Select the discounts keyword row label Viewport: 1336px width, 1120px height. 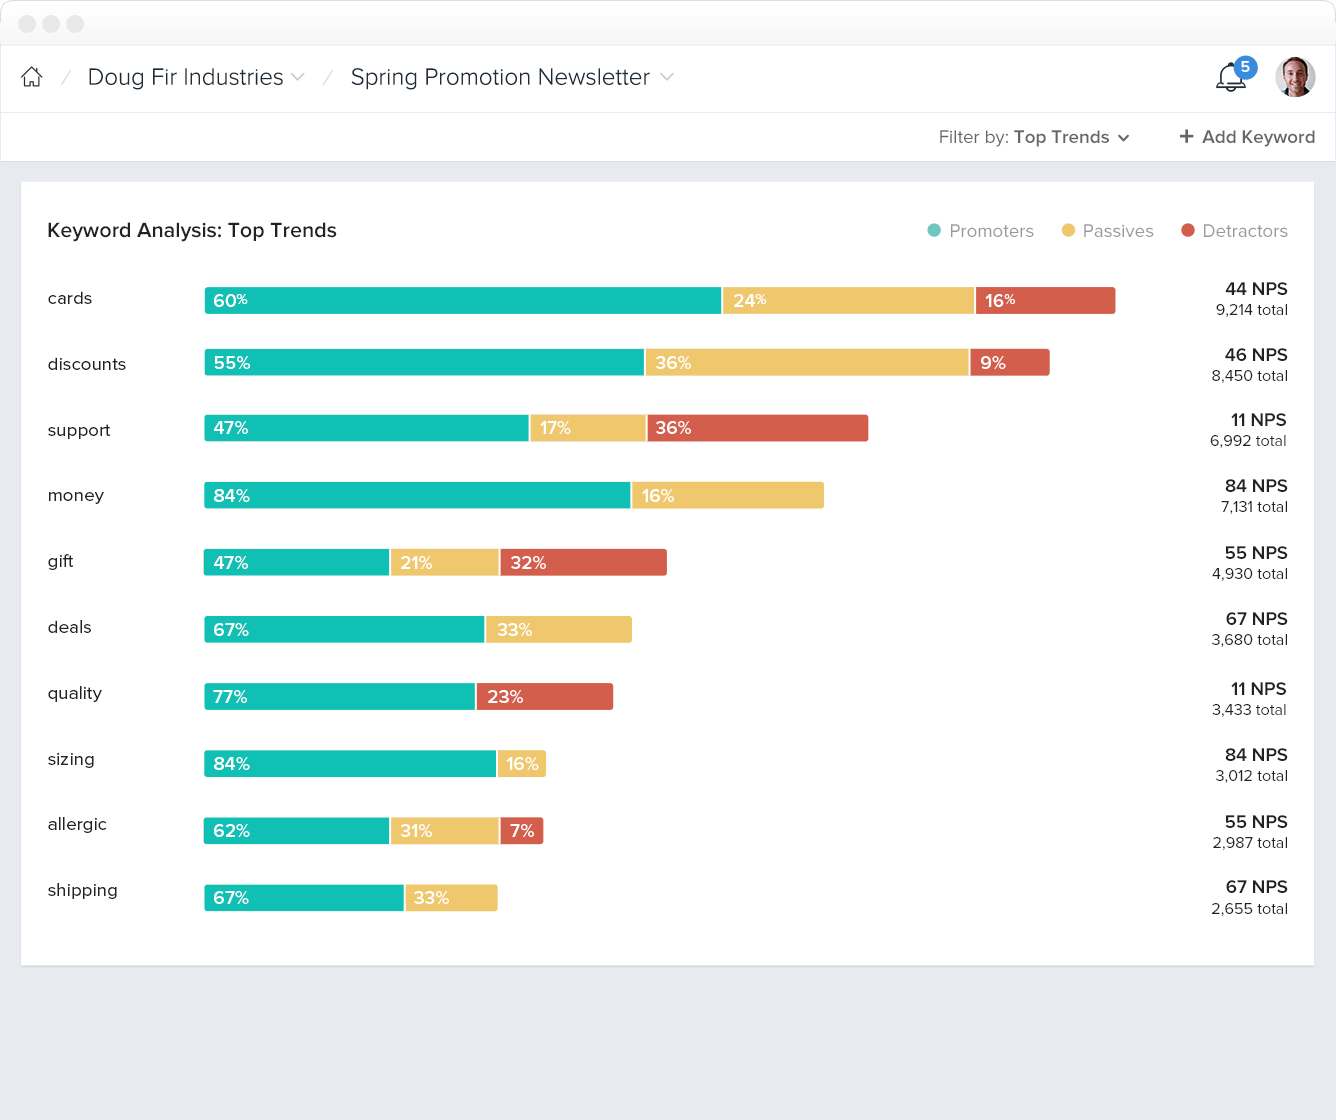click(x=87, y=364)
